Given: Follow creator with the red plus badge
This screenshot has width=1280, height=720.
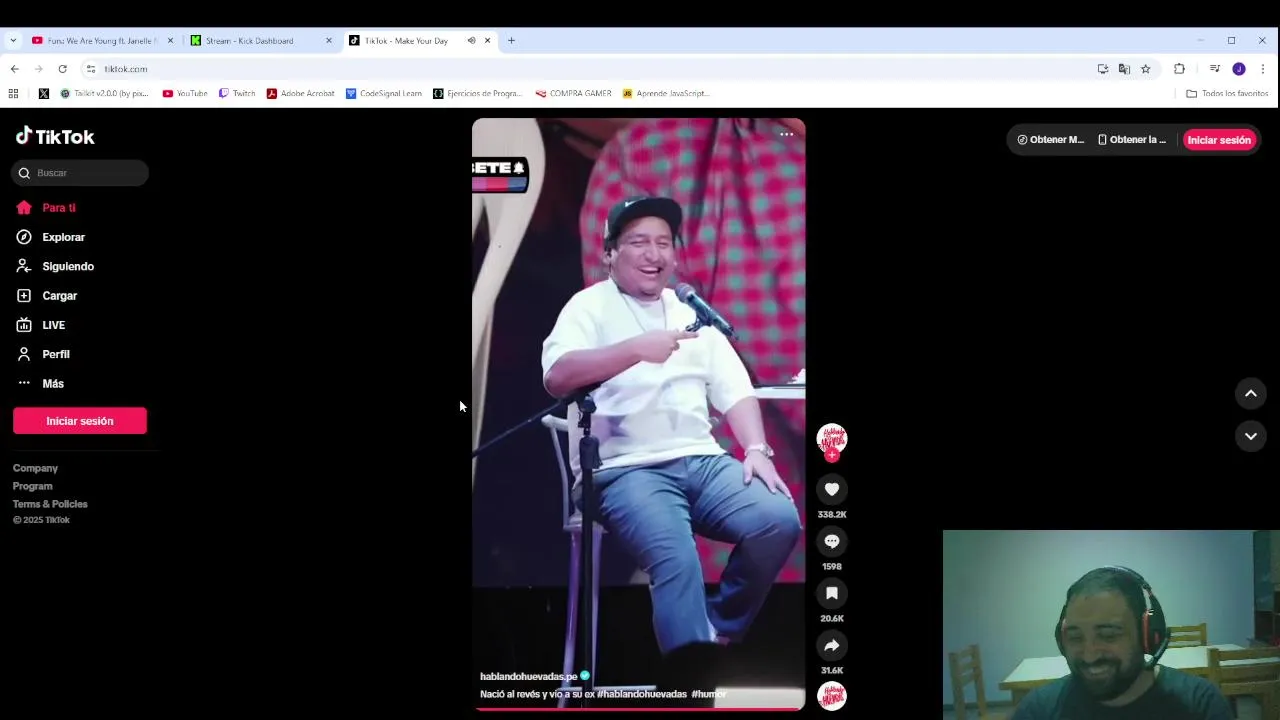Looking at the screenshot, I should tap(831, 455).
